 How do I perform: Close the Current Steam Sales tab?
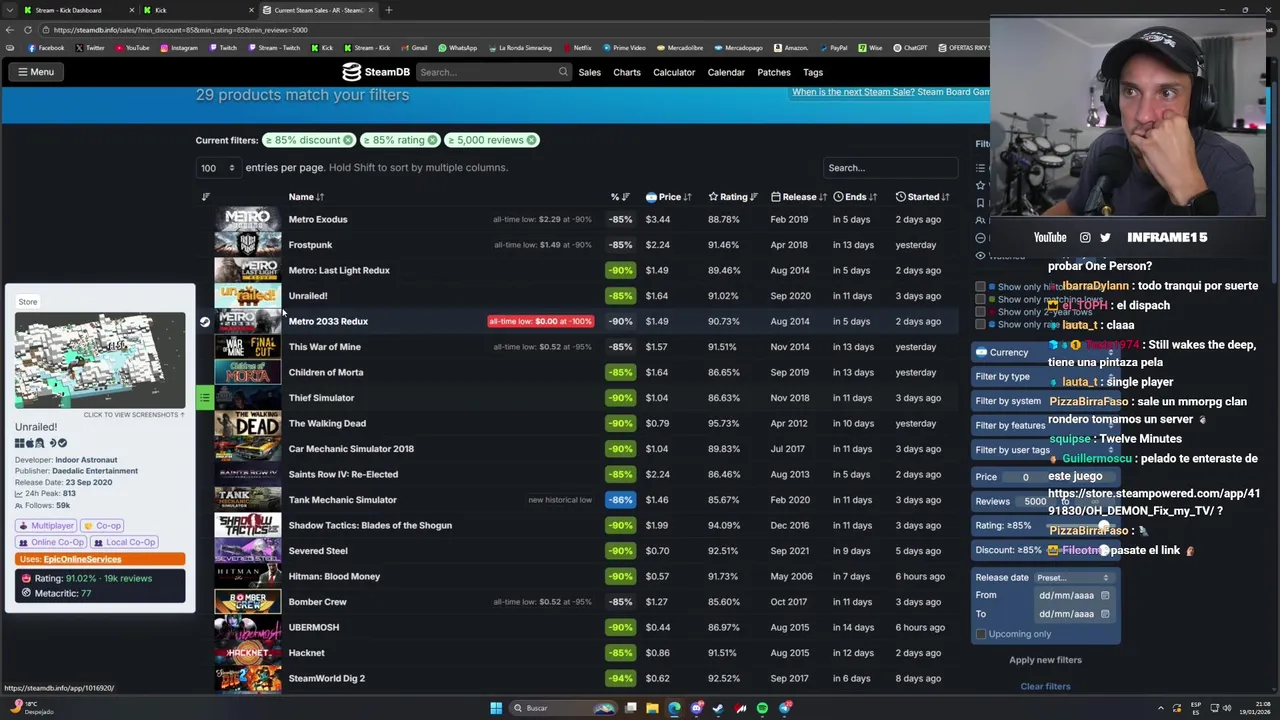coord(371,10)
